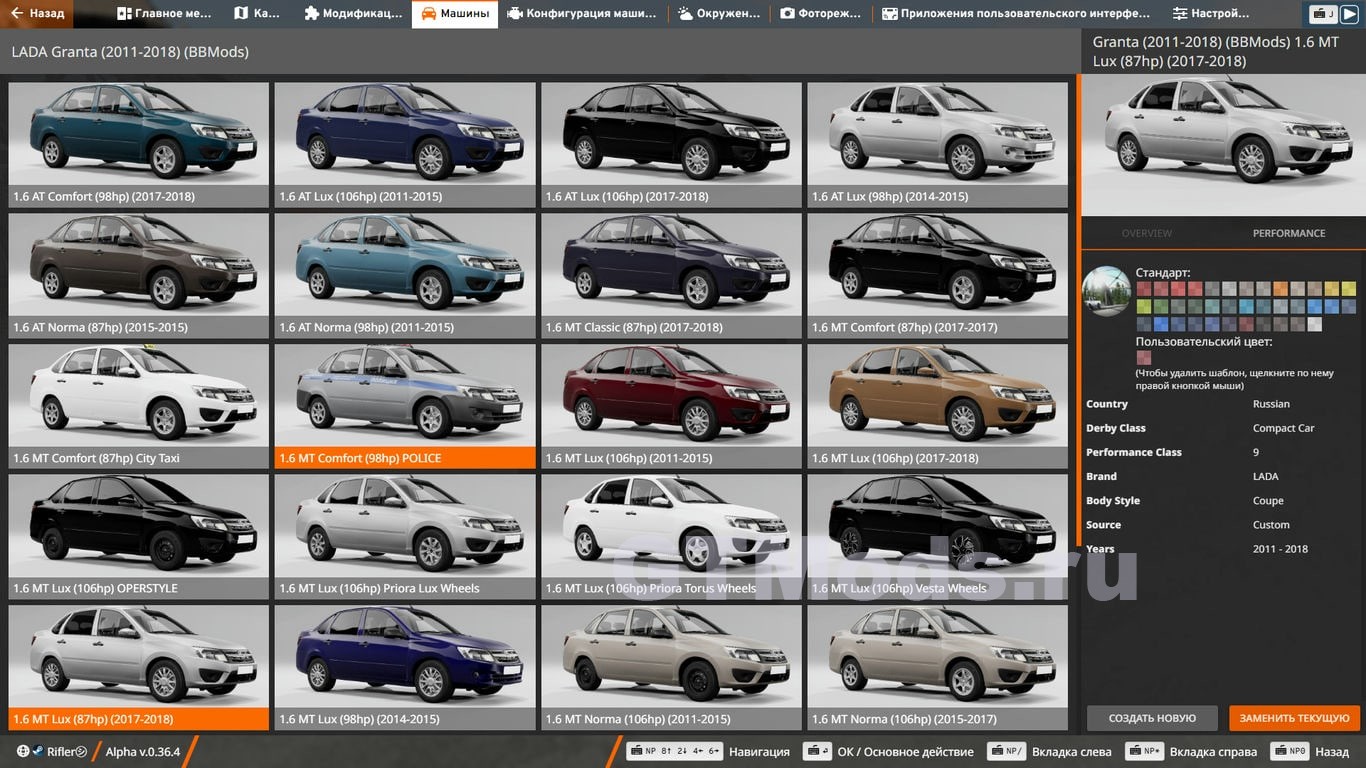Switch to the Карты map tab
This screenshot has width=1366, height=768.
pyautogui.click(x=257, y=14)
